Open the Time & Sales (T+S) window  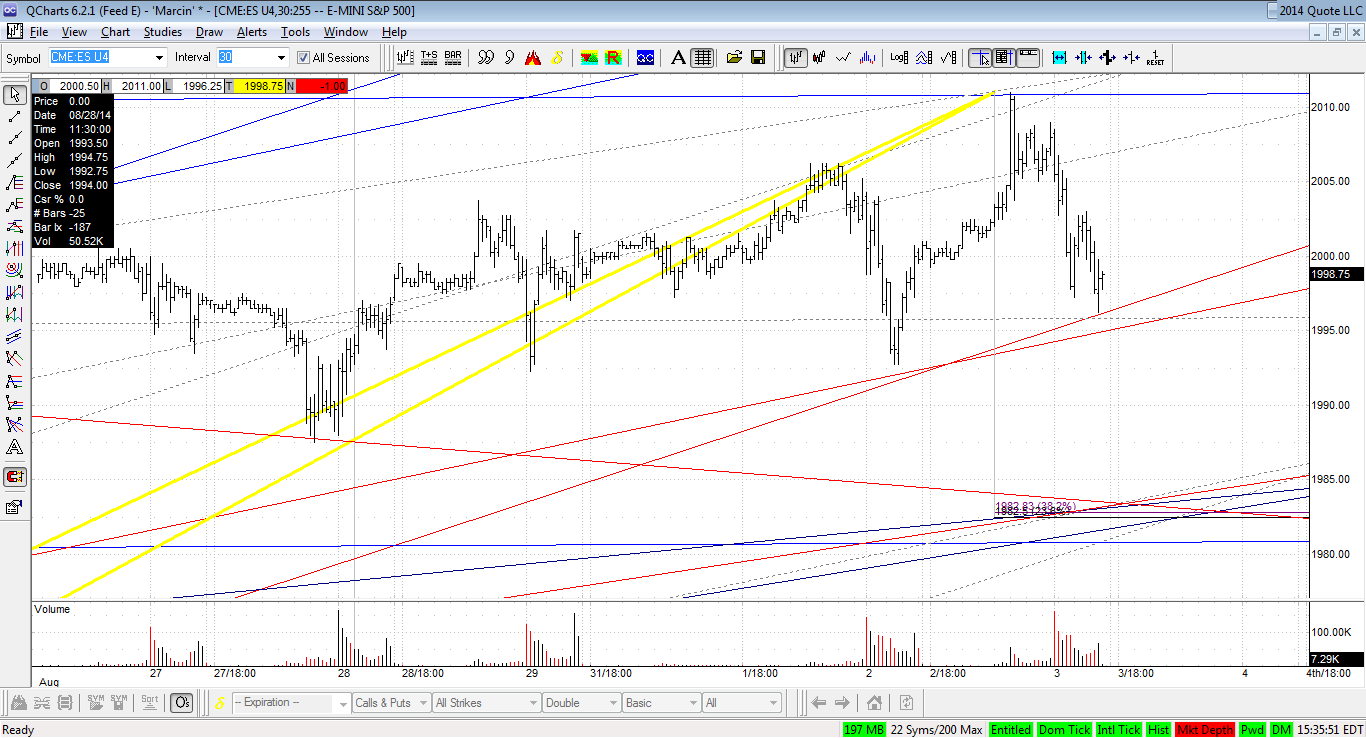pyautogui.click(x=429, y=58)
